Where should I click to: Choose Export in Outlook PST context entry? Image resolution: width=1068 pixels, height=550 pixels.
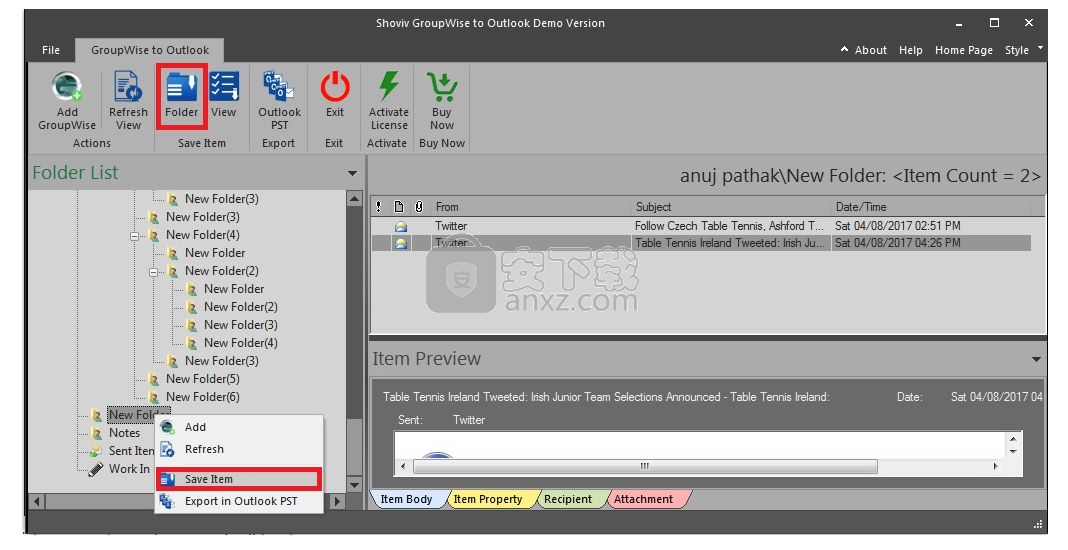(239, 502)
